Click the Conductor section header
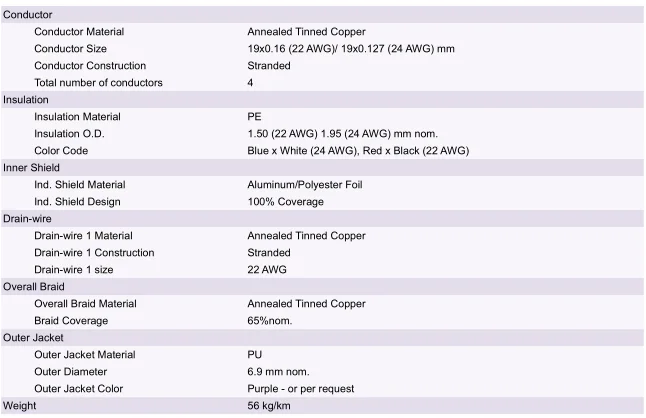 (x=28, y=15)
